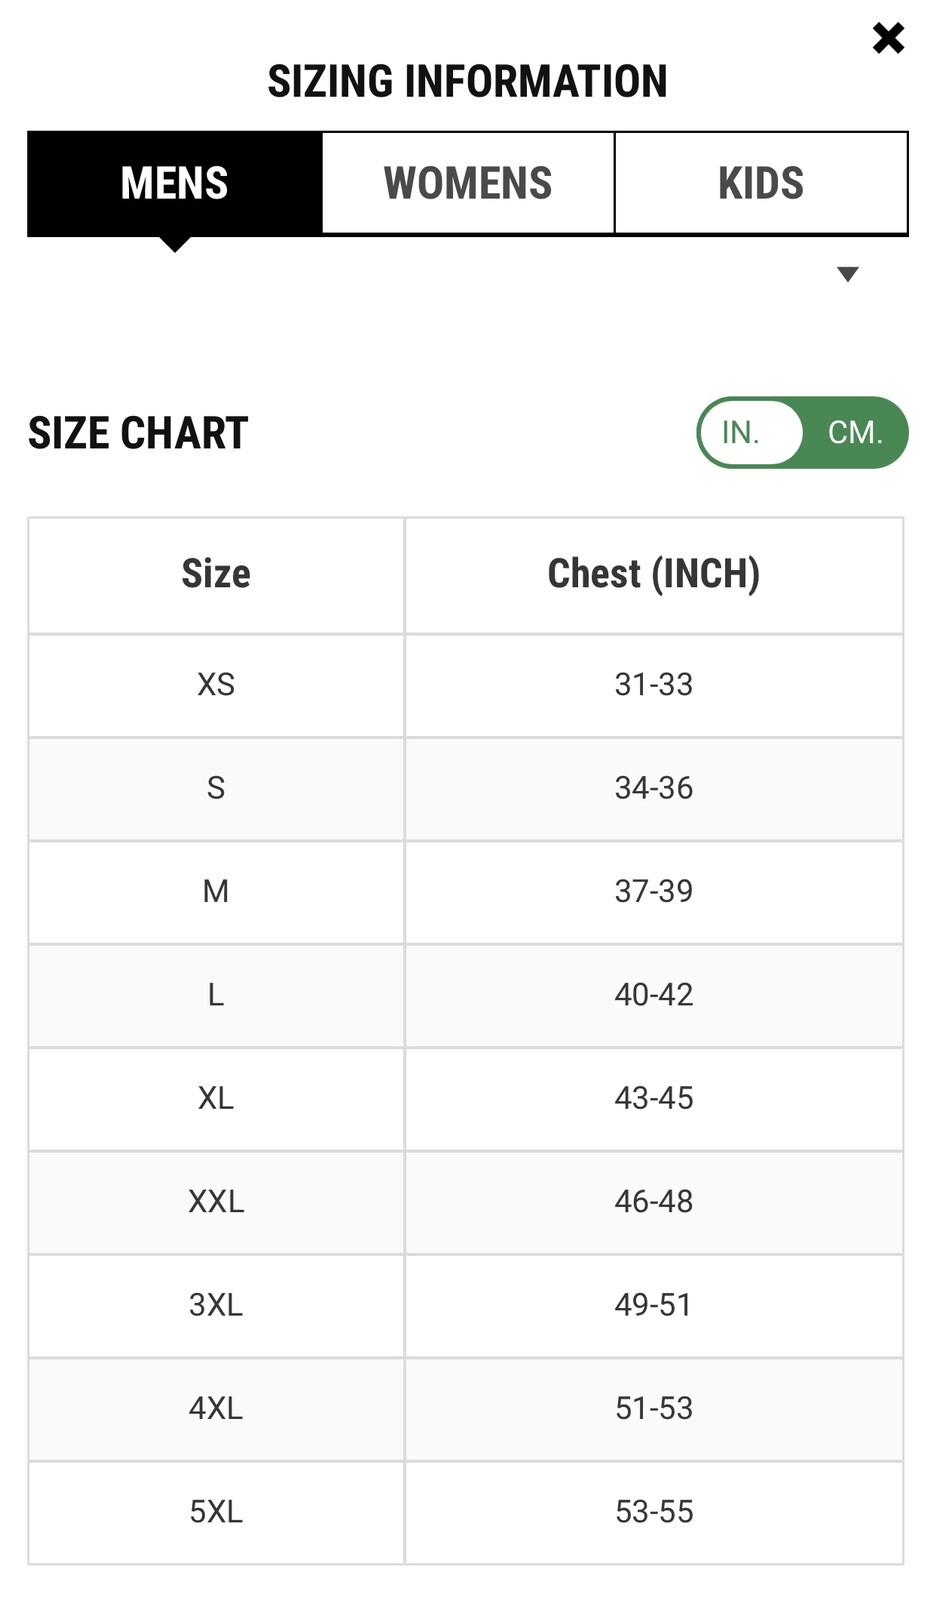This screenshot has width=936, height=1600.
Task: Click the Chest (INCH) column header
Action: click(x=654, y=575)
